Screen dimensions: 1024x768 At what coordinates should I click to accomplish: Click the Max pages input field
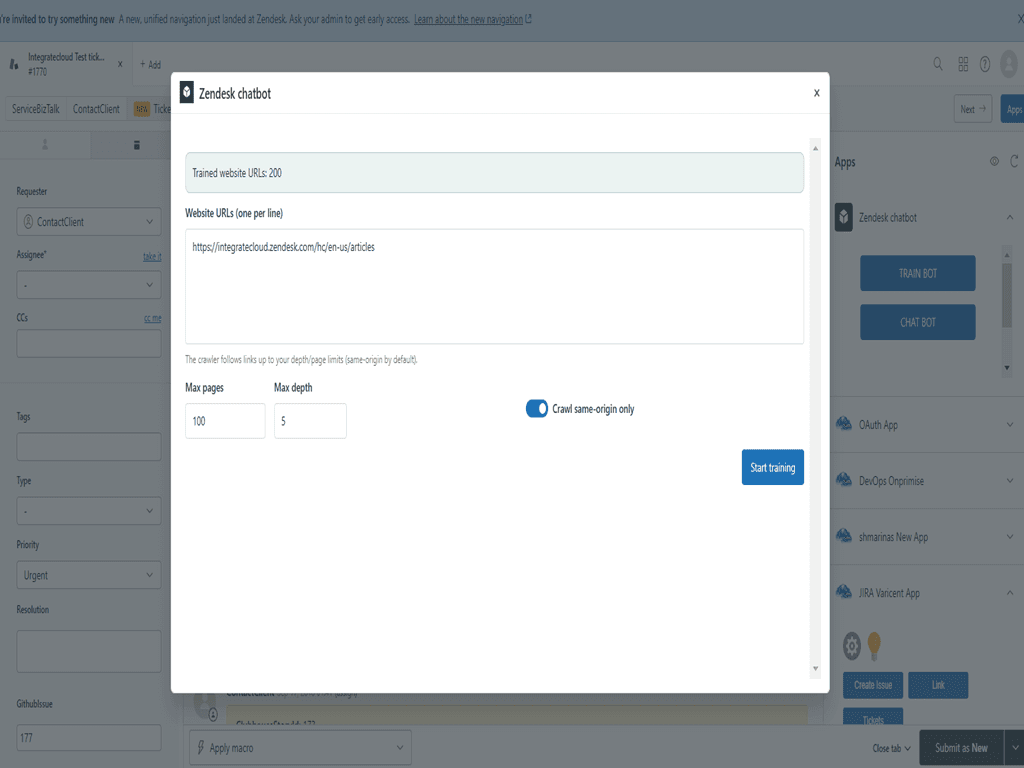click(x=225, y=421)
